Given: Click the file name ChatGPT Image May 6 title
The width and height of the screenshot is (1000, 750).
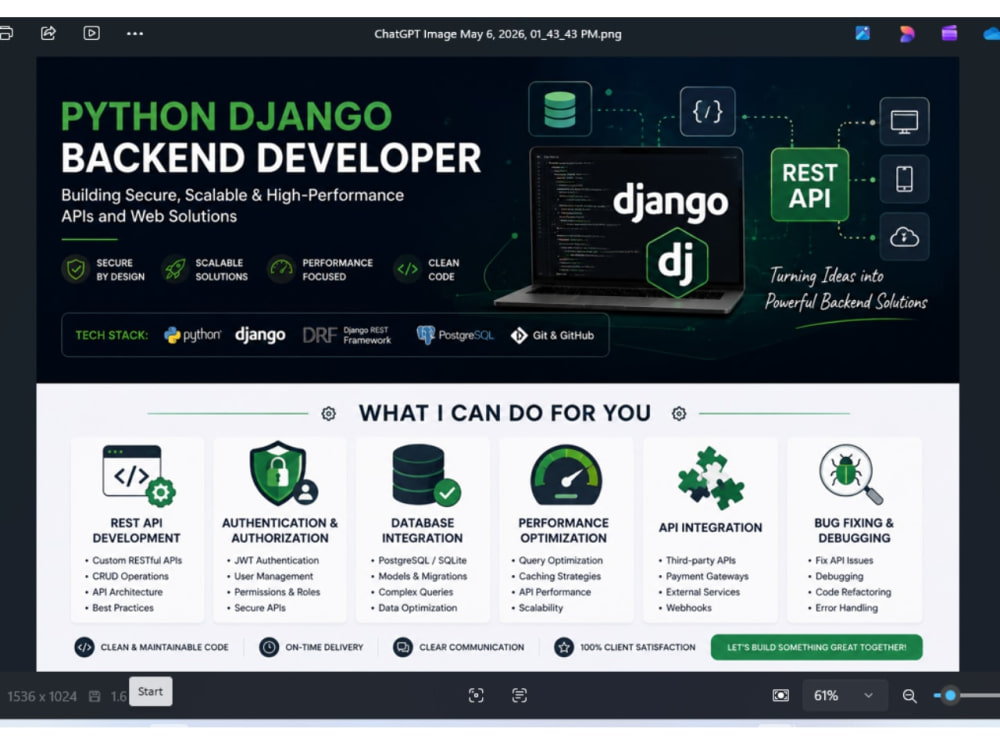Looking at the screenshot, I should pos(497,34).
